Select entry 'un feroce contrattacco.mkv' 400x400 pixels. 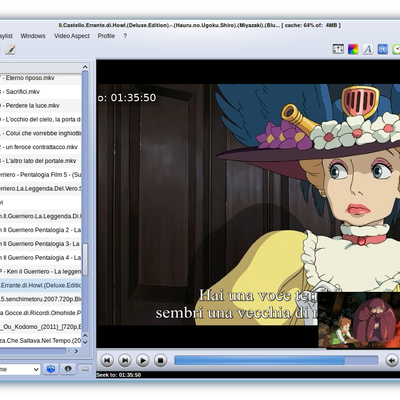coord(40,147)
